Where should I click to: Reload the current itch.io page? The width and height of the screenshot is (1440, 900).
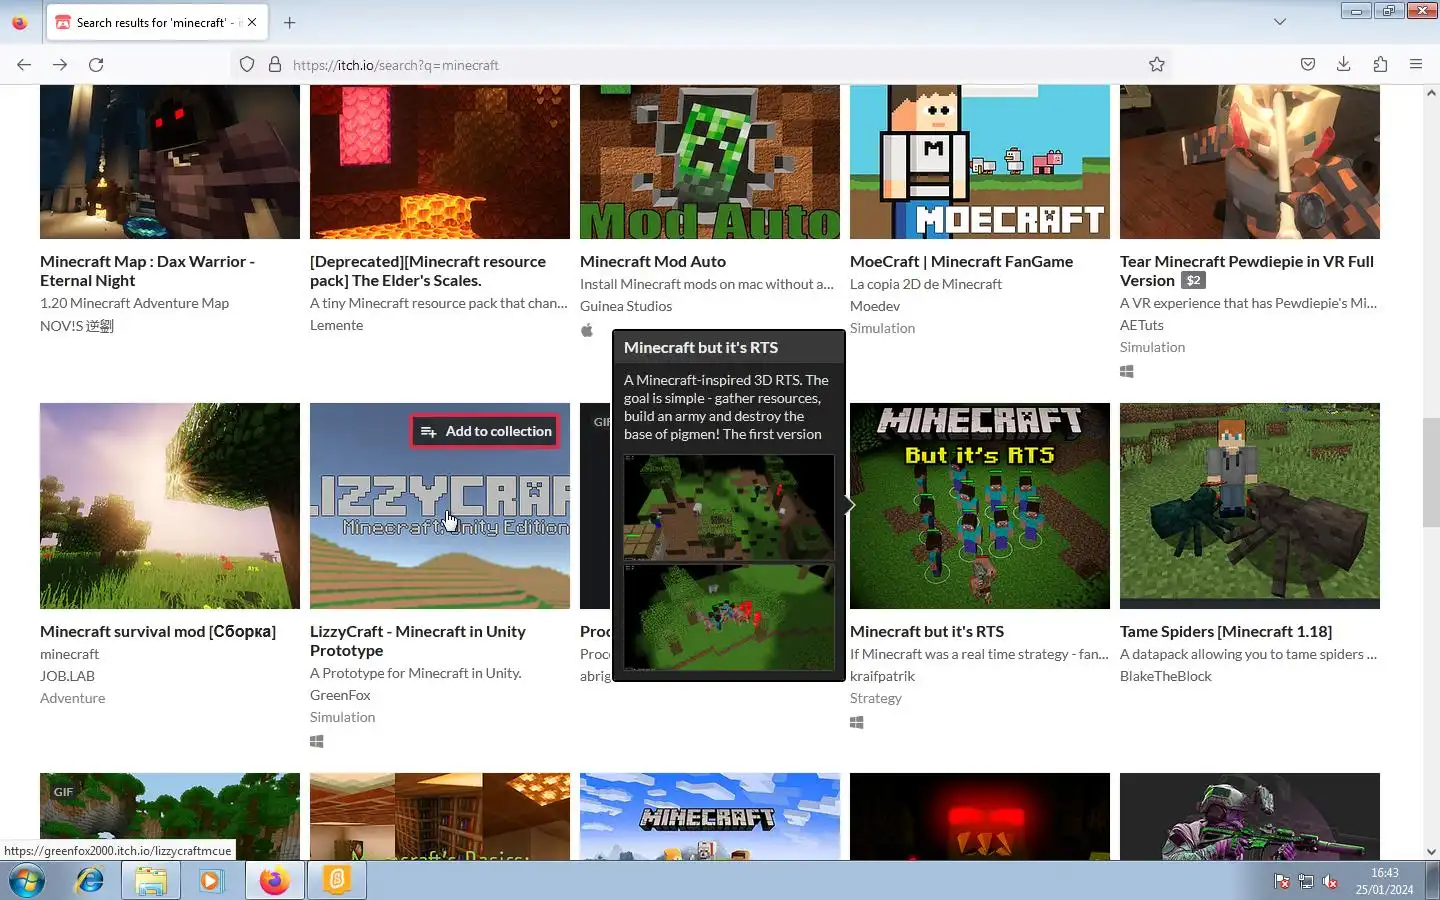(x=96, y=65)
